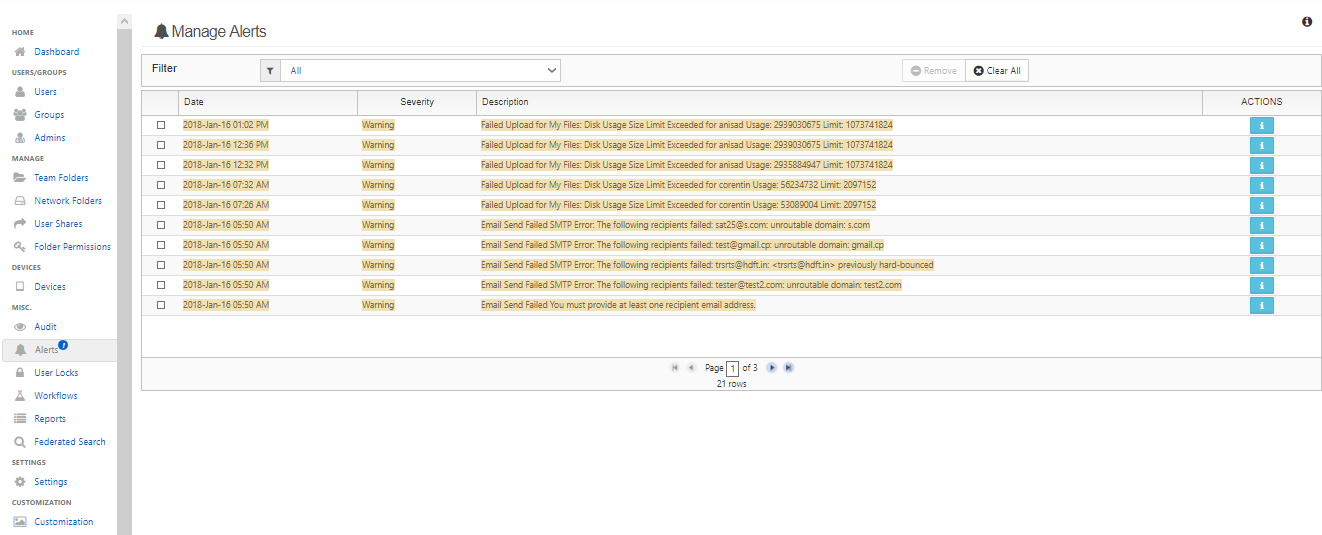Image resolution: width=1322 pixels, height=535 pixels.
Task: Expand the Filter dropdown showing All
Action: pos(420,71)
